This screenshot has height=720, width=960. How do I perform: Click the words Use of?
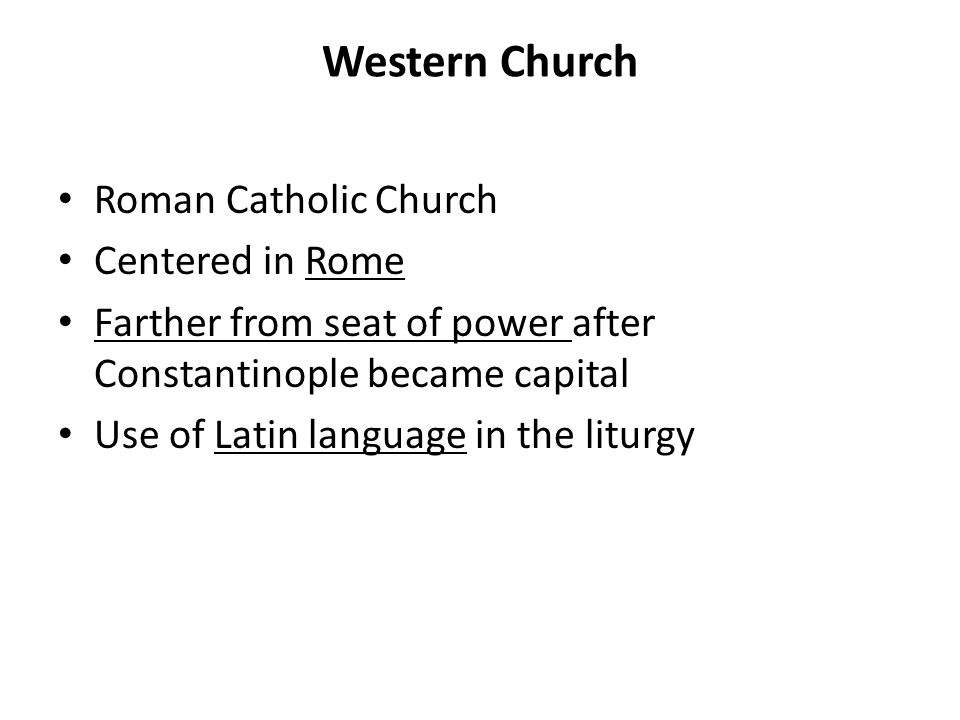point(149,436)
